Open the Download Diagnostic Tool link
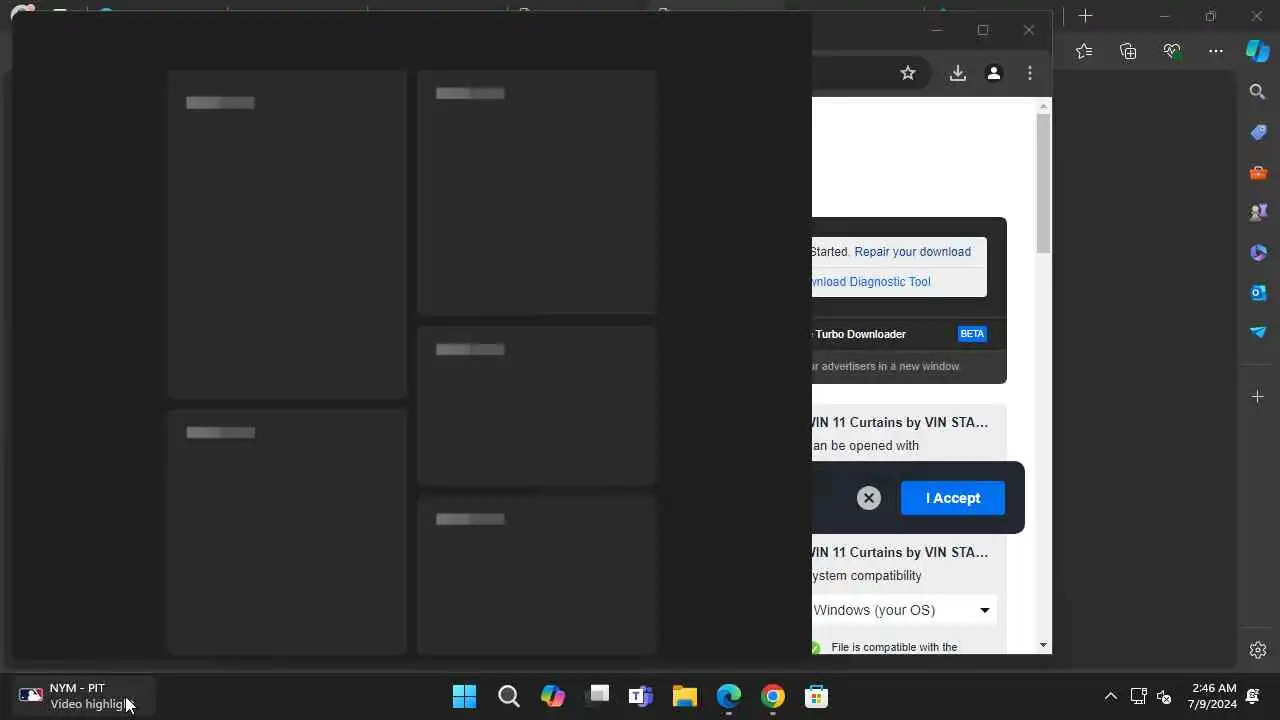Viewport: 1280px width, 720px height. (872, 282)
